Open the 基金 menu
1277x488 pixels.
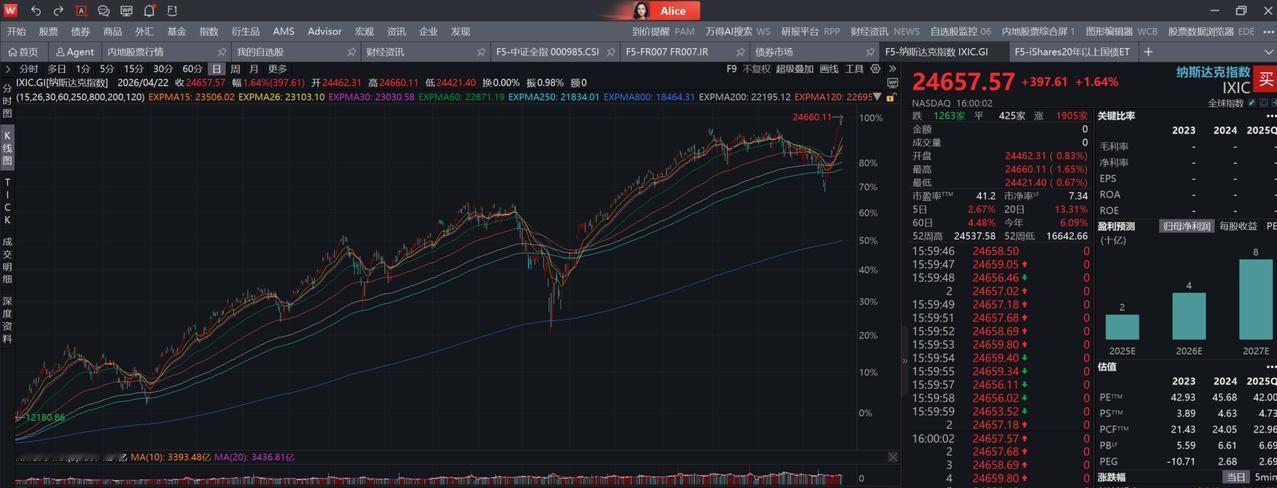(176, 32)
